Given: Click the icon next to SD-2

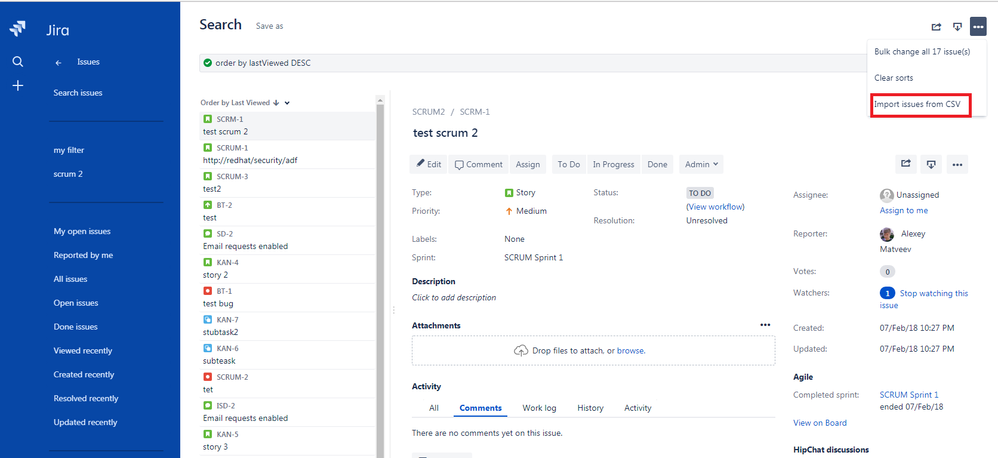Looking at the screenshot, I should [207, 233].
